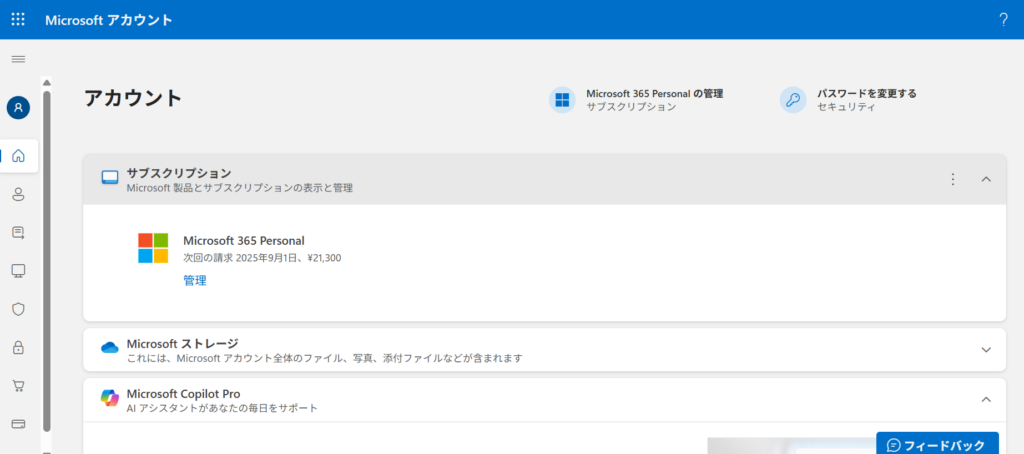Screen dimensions: 1024x454
Task: Click the Microsoft four-color logo
Action: 153,248
